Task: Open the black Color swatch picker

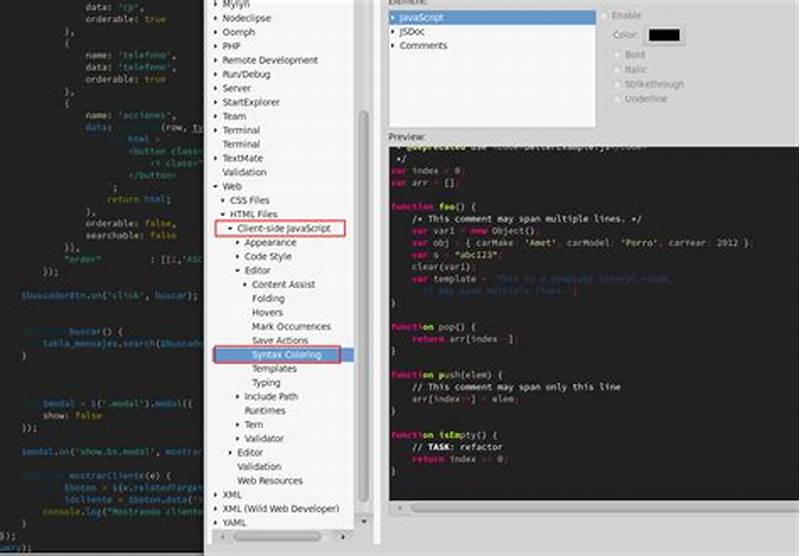Action: click(x=664, y=35)
